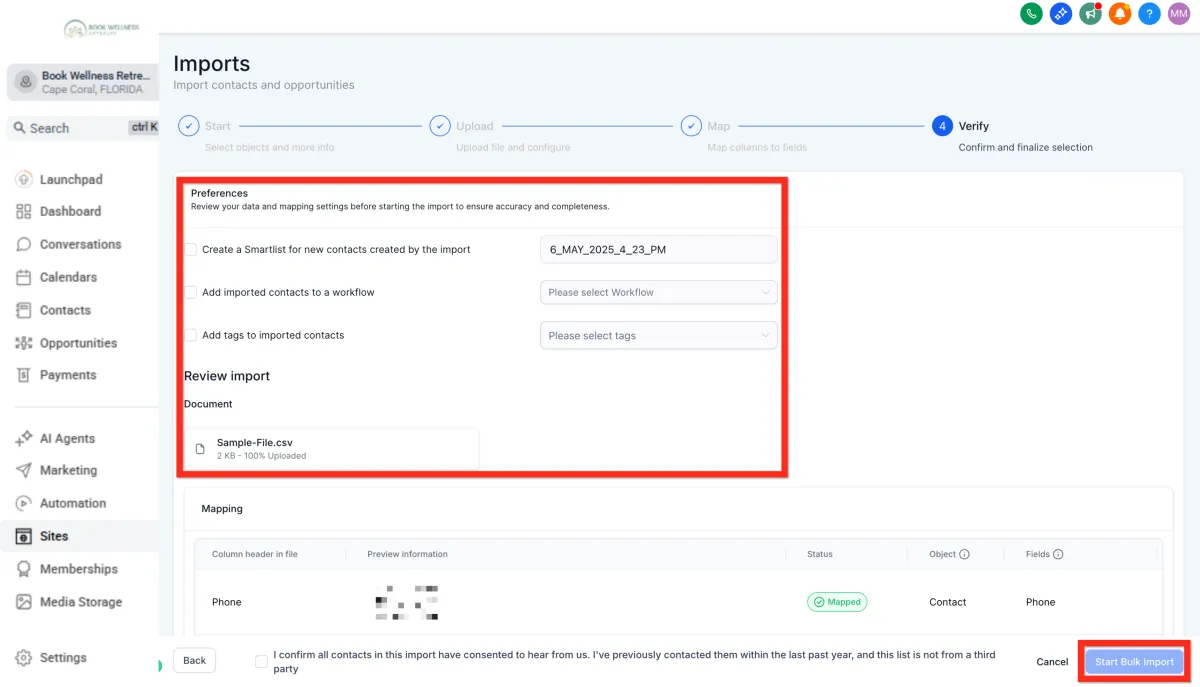Click the Smartlist name input field
The image size is (1200, 687).
(658, 250)
